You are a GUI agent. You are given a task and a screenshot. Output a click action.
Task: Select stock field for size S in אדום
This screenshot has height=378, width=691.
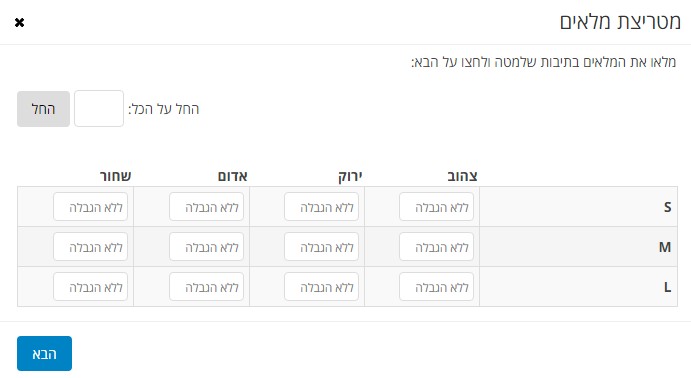click(206, 207)
